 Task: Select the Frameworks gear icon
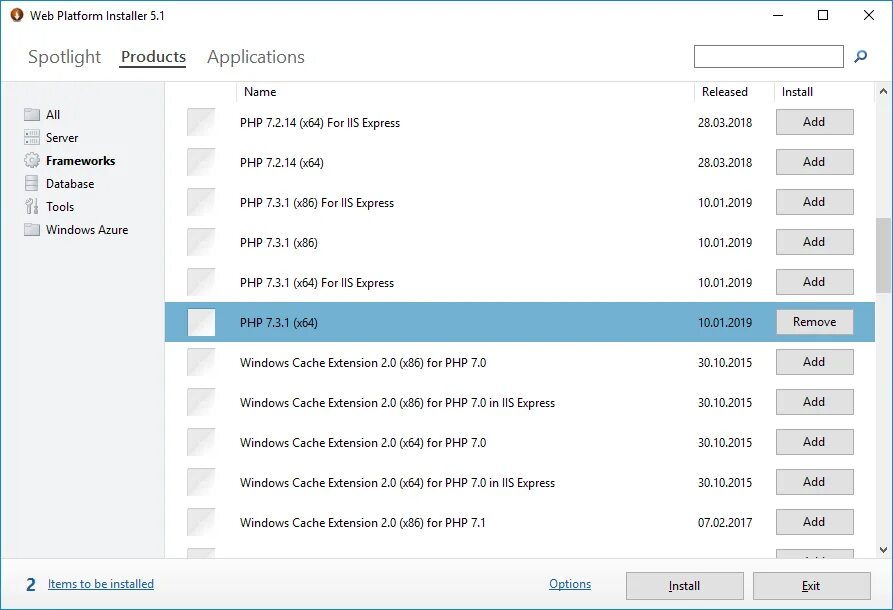pos(32,161)
